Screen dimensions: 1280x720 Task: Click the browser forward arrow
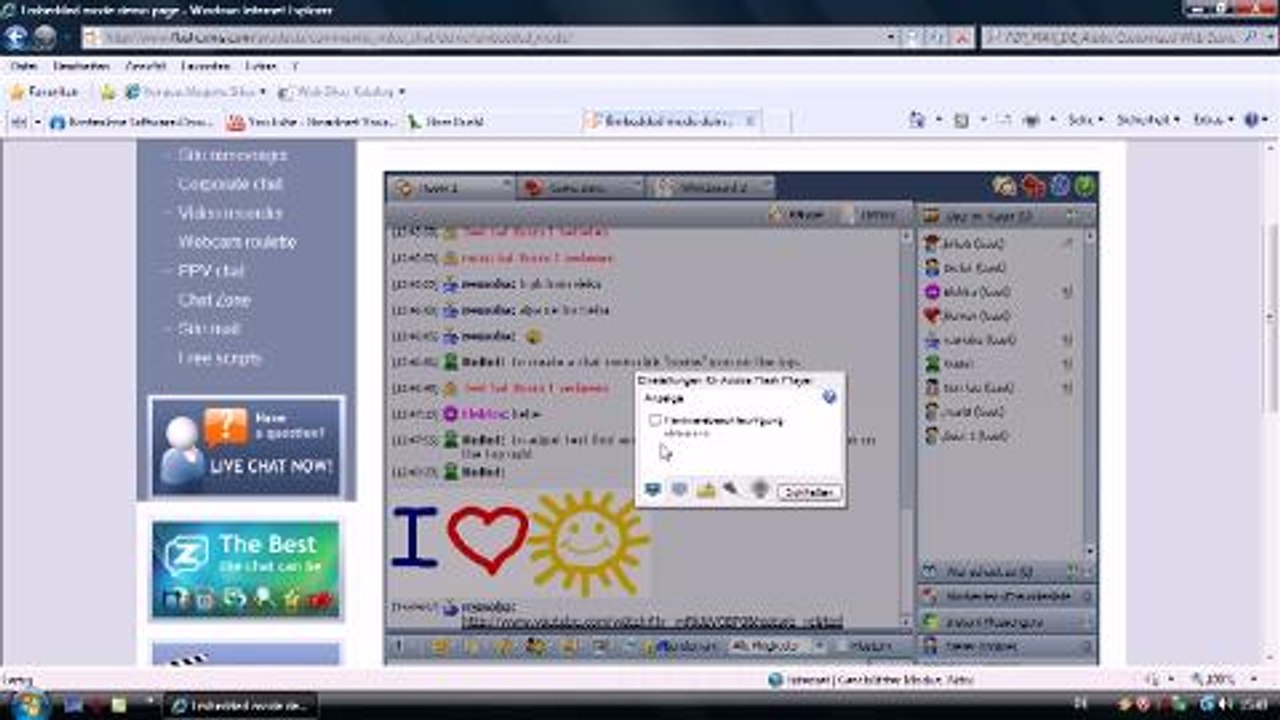[46, 38]
